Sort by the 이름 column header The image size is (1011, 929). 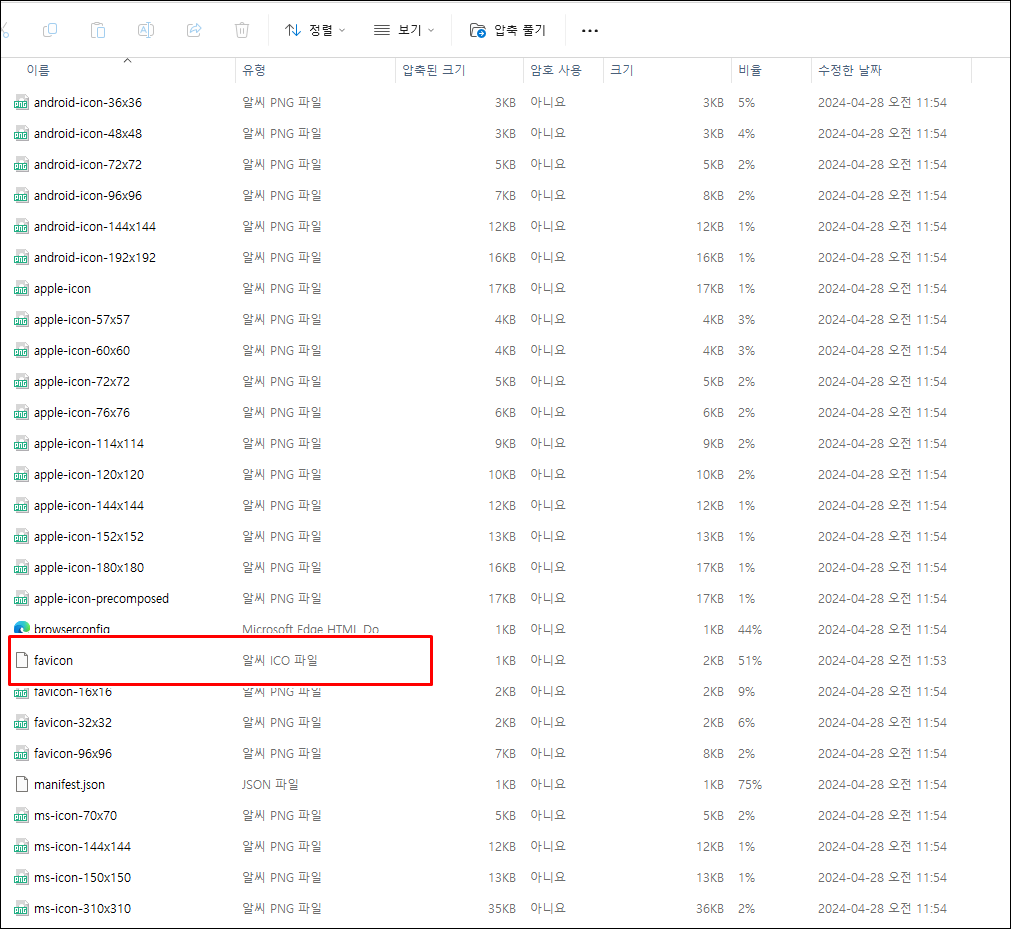[x=38, y=70]
